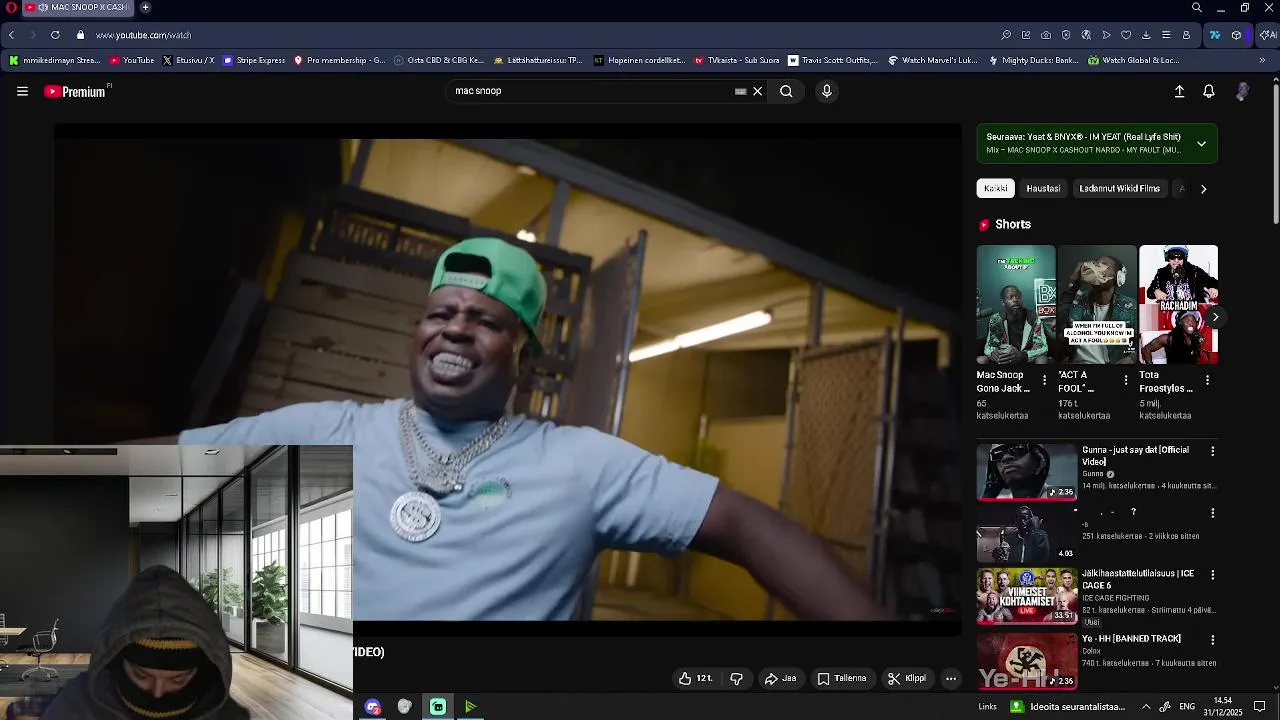The image size is (1280, 720).
Task: Switch ENG input language in tray
Action: [1187, 706]
